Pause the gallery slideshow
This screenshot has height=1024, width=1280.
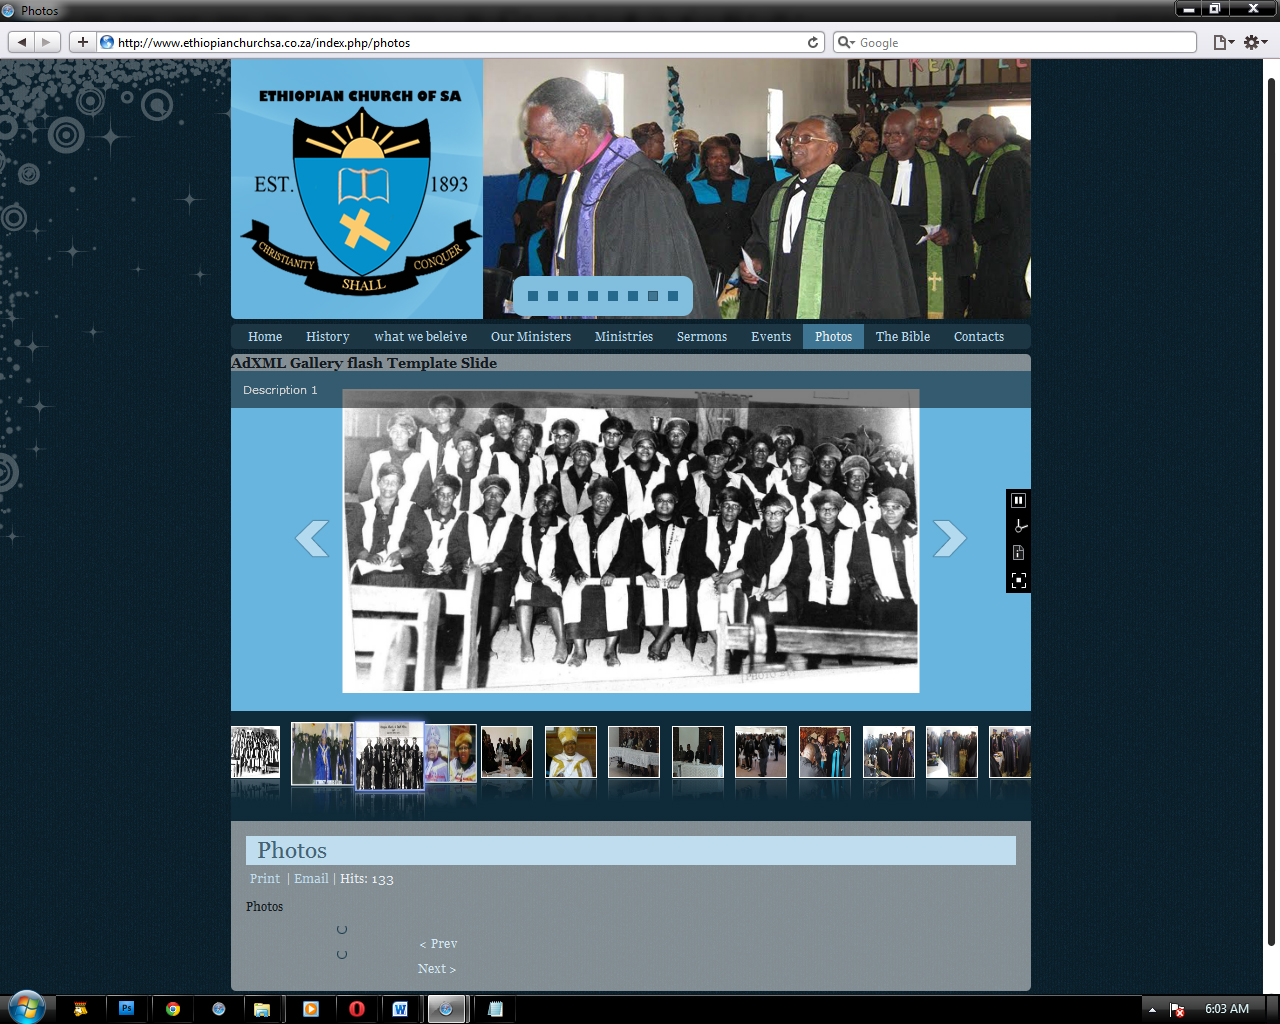tap(1018, 500)
